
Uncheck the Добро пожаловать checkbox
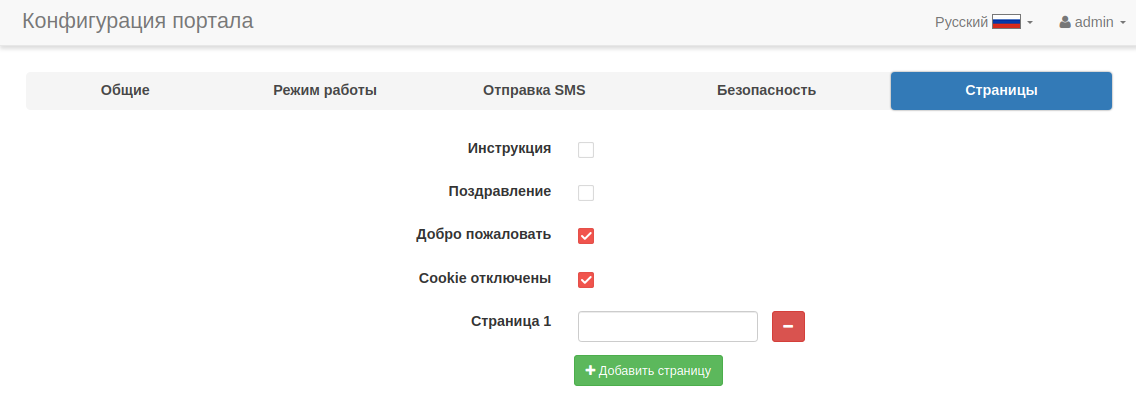[x=586, y=236]
